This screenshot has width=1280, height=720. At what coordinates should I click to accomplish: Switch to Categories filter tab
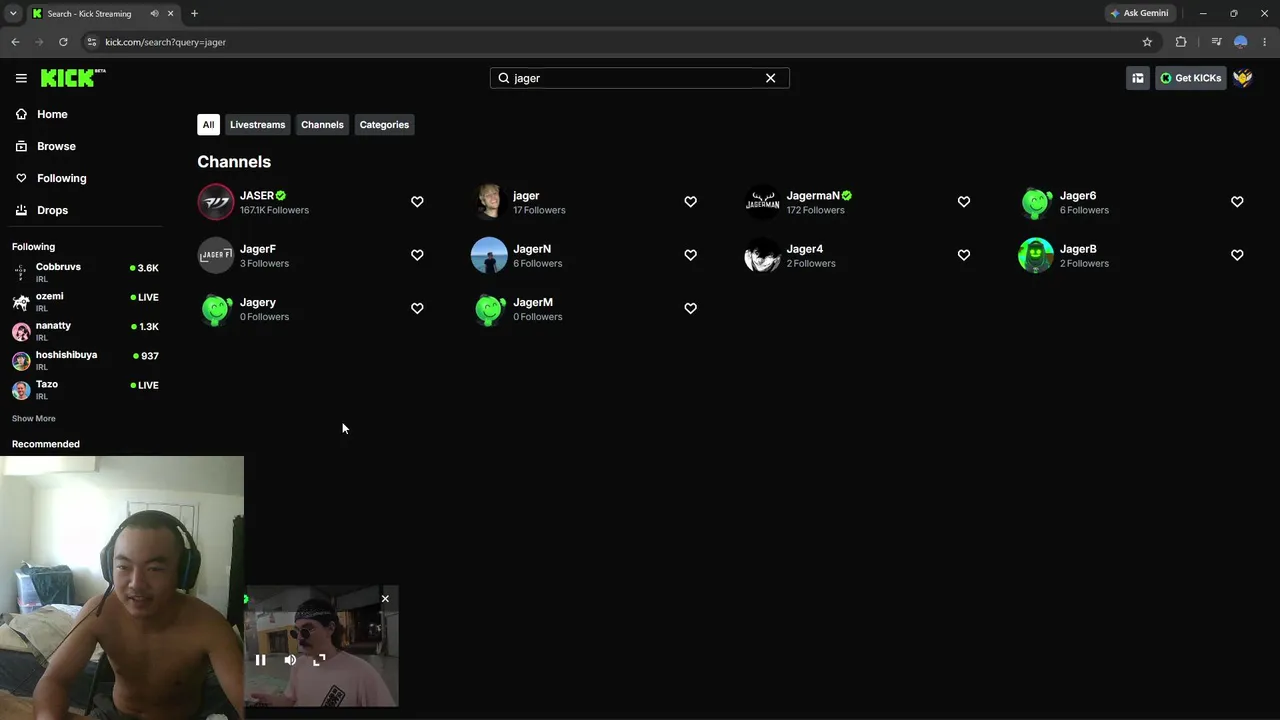tap(384, 125)
